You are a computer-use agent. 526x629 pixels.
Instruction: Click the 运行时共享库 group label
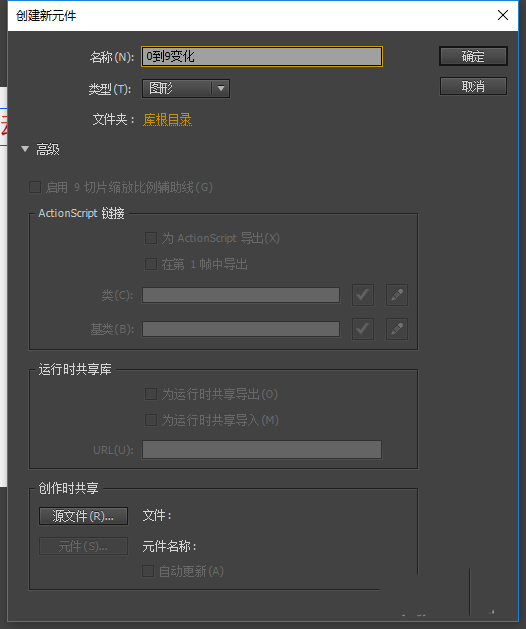[75, 369]
